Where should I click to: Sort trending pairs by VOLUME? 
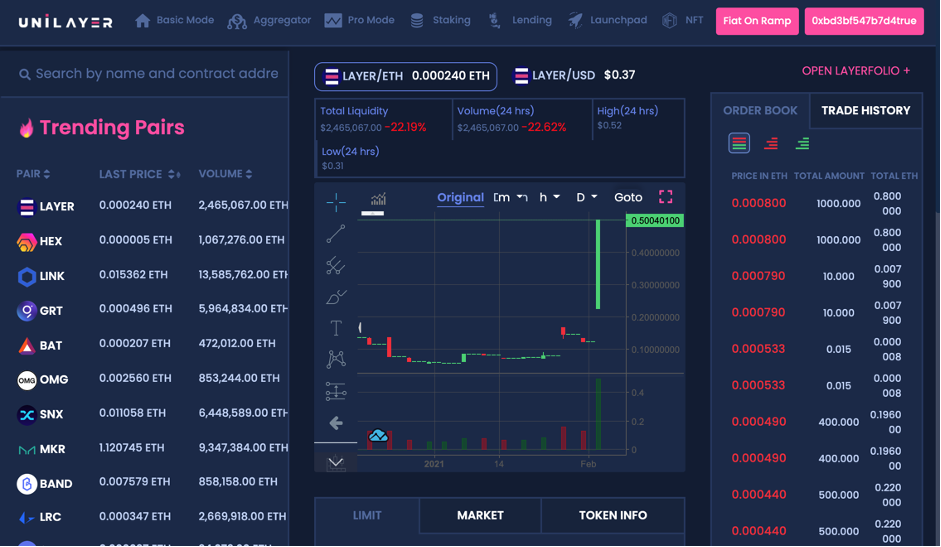coord(225,174)
